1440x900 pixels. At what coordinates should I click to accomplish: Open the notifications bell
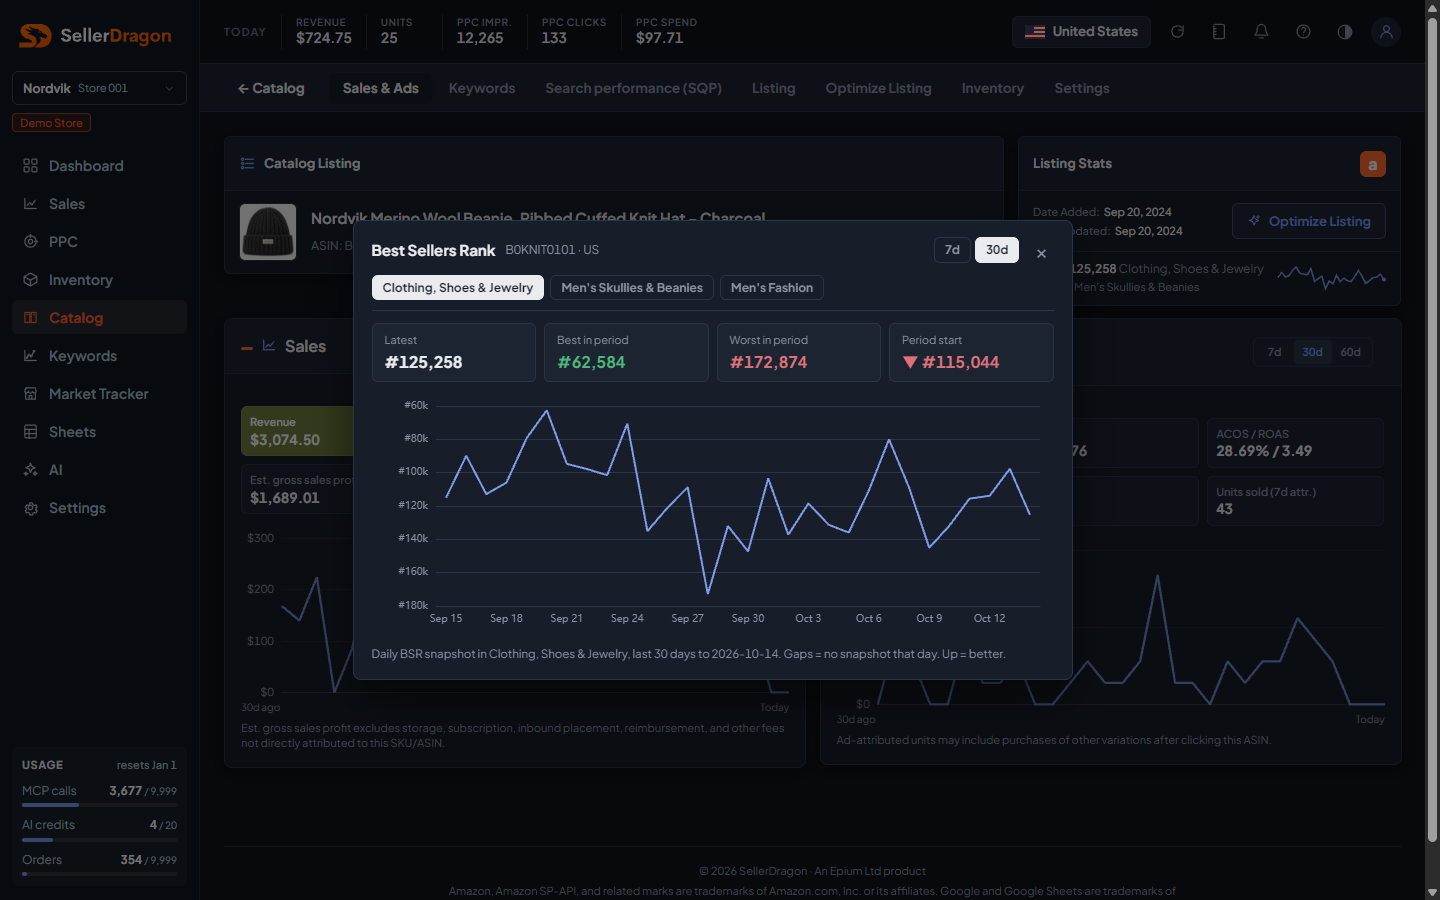tap(1261, 32)
